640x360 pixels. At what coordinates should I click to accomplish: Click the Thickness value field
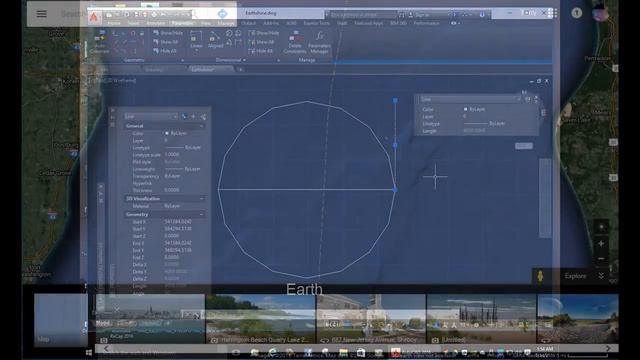point(172,190)
